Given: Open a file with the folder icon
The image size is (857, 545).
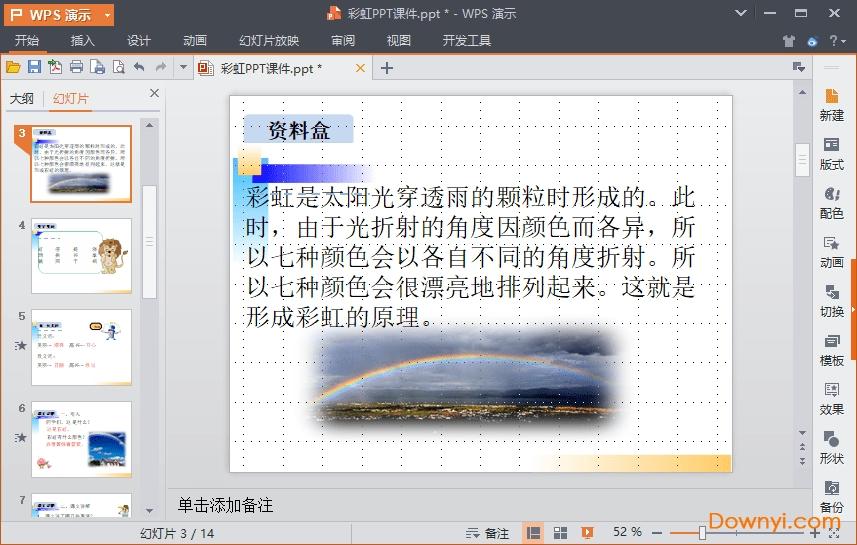Looking at the screenshot, I should (x=13, y=67).
